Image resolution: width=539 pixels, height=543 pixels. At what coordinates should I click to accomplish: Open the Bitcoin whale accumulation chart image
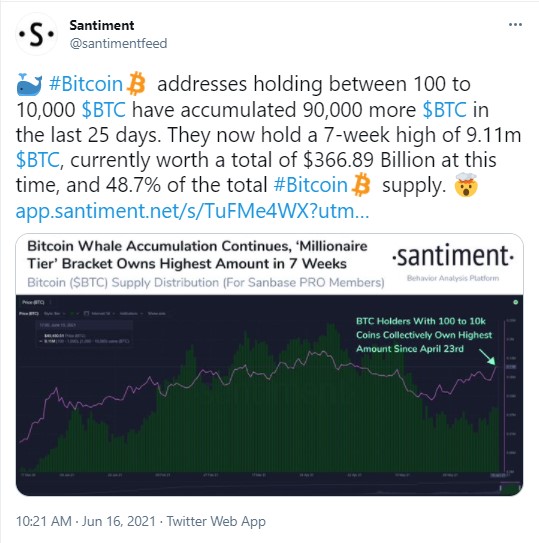pyautogui.click(x=269, y=365)
